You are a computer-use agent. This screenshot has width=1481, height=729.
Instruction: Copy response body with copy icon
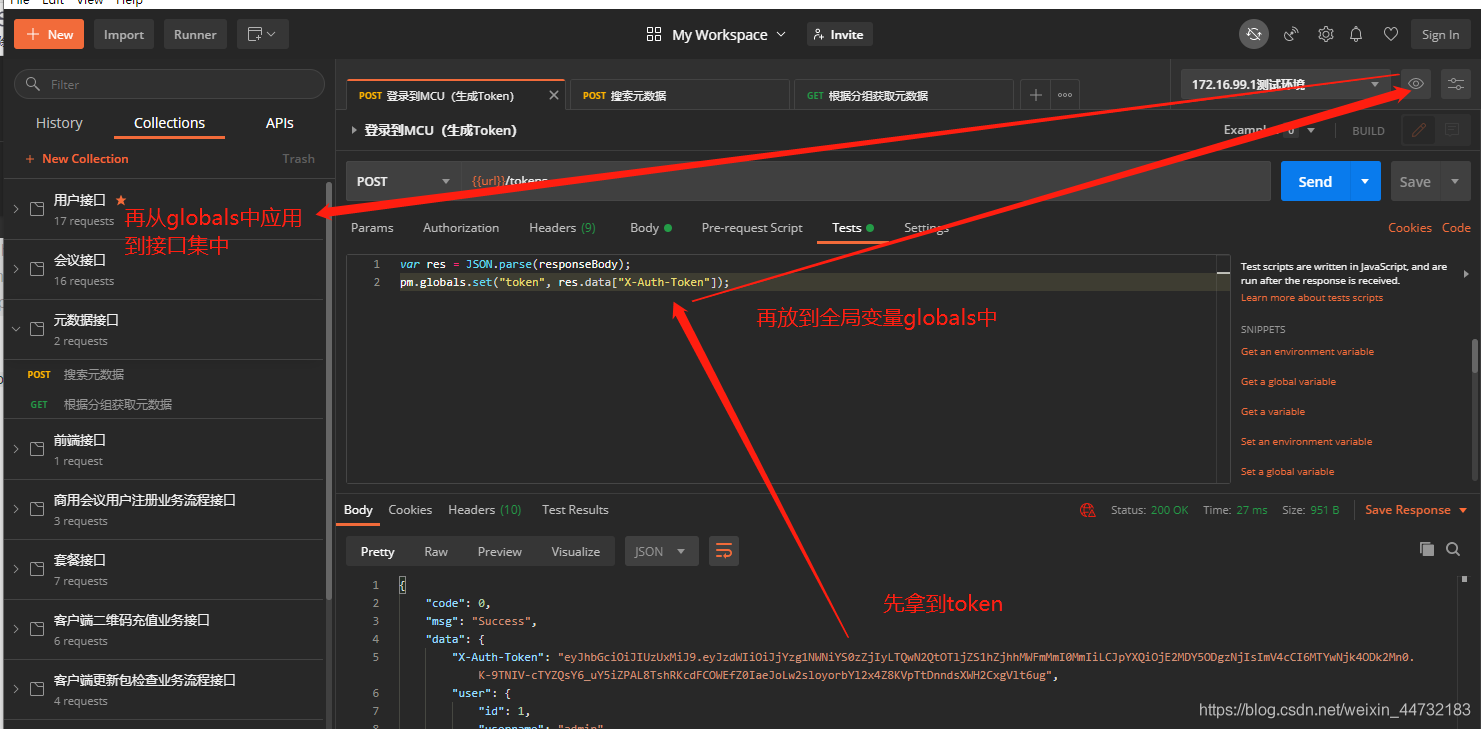1427,549
